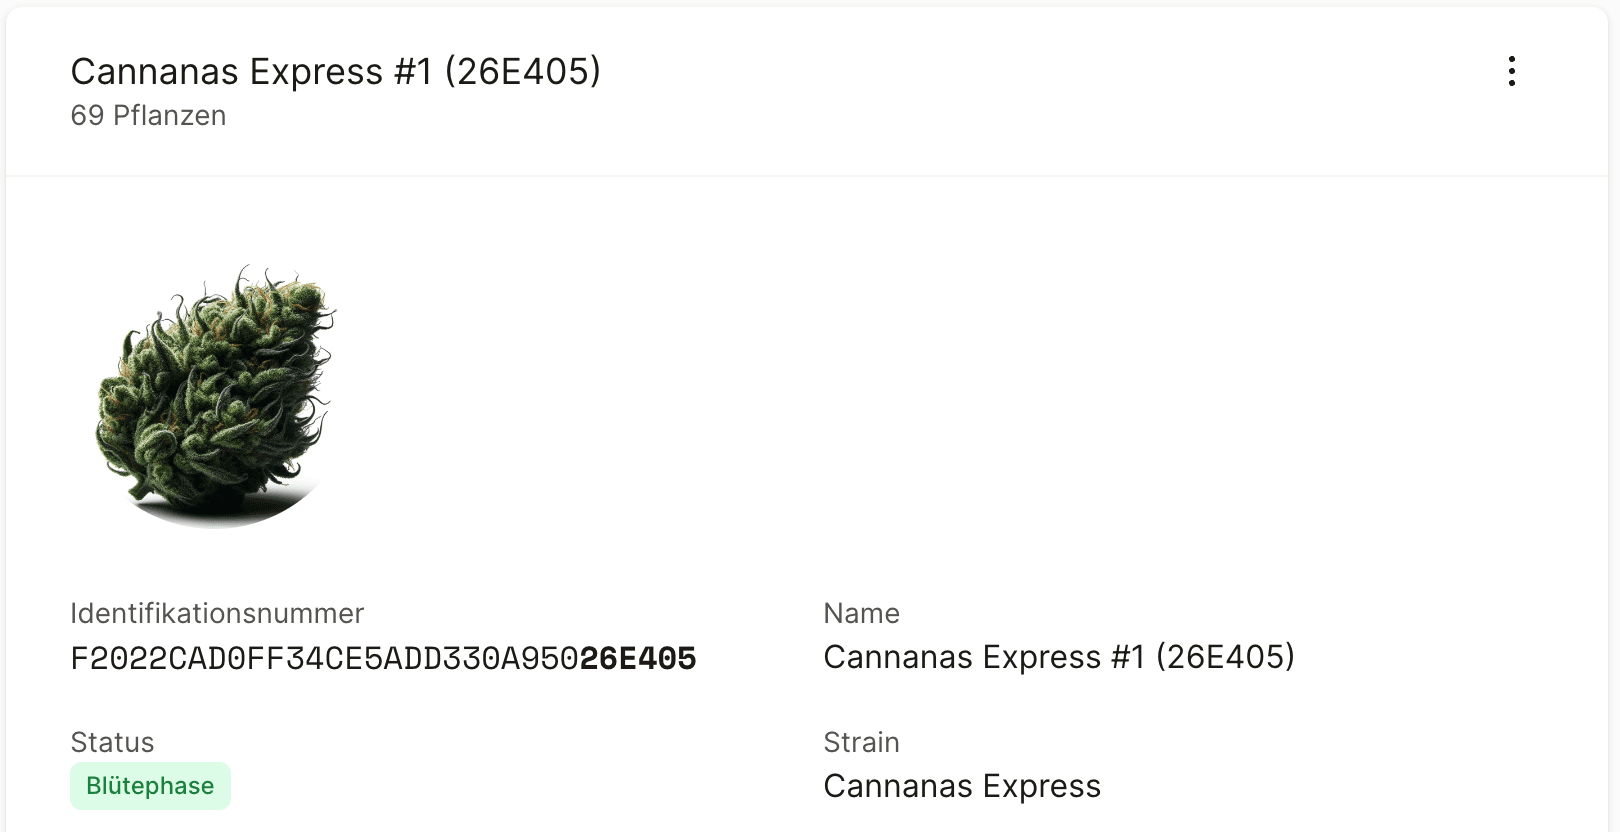Click the word Express in Strain value
The height and width of the screenshot is (832, 1620).
[x=1041, y=786]
